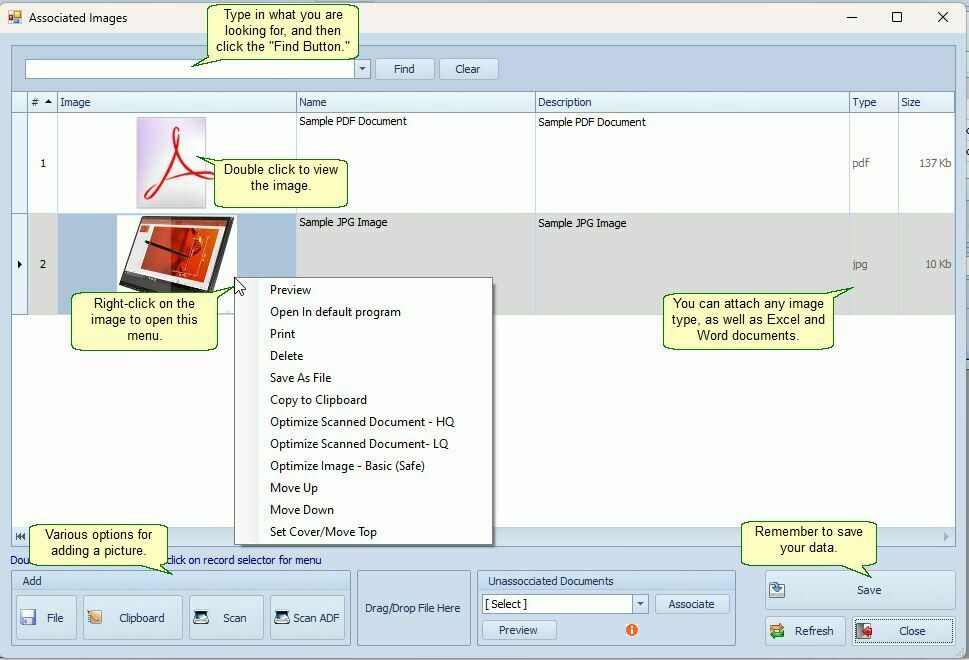This screenshot has width=969, height=660.
Task: Click the scanner icon on Scan button
Action: 201,618
